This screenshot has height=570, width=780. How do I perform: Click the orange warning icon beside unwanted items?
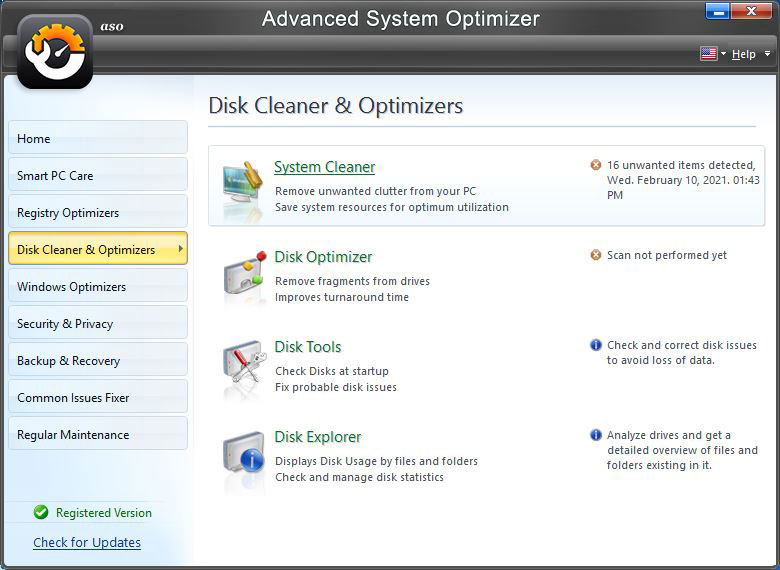[596, 165]
